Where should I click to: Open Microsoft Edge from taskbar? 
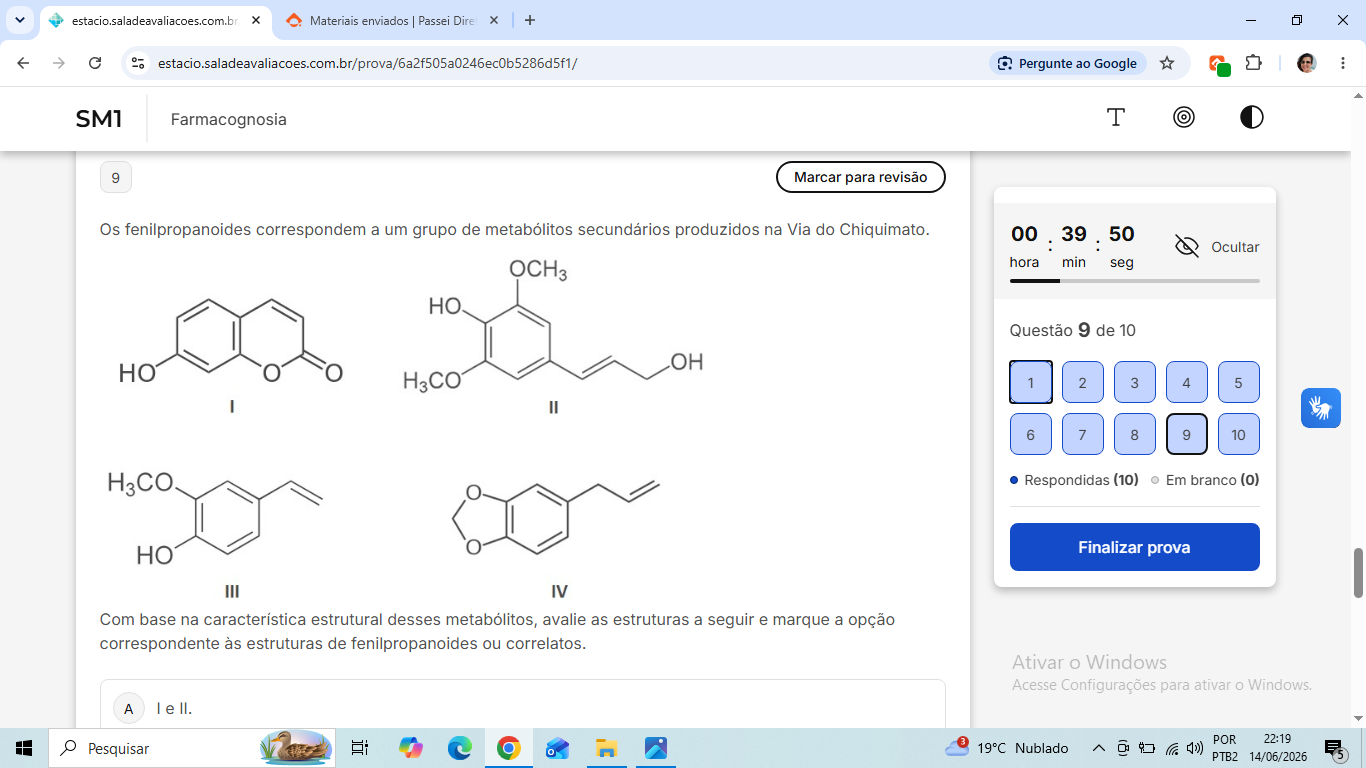coord(459,748)
